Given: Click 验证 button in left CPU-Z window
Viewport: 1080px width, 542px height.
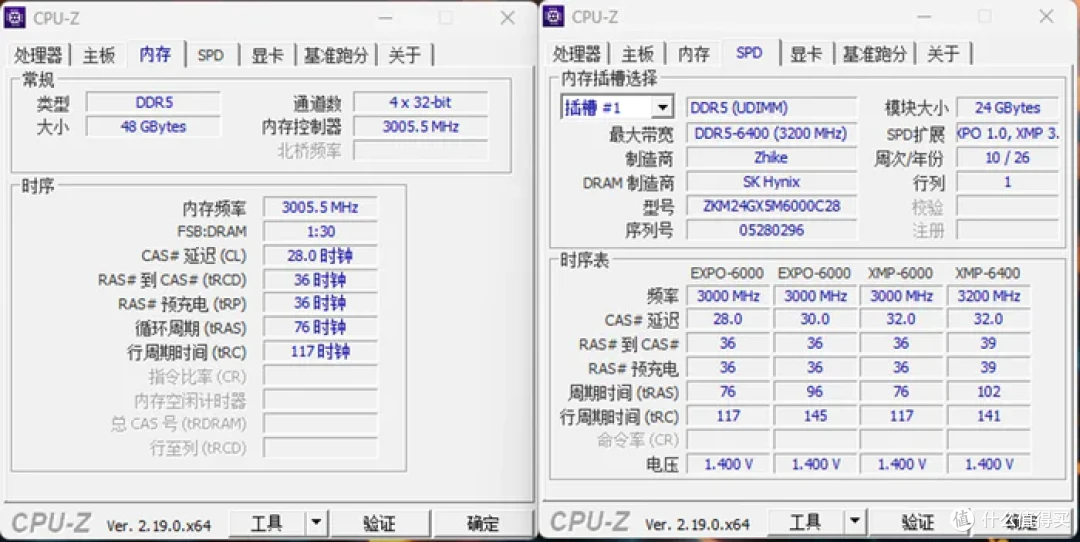Looking at the screenshot, I should tap(380, 523).
